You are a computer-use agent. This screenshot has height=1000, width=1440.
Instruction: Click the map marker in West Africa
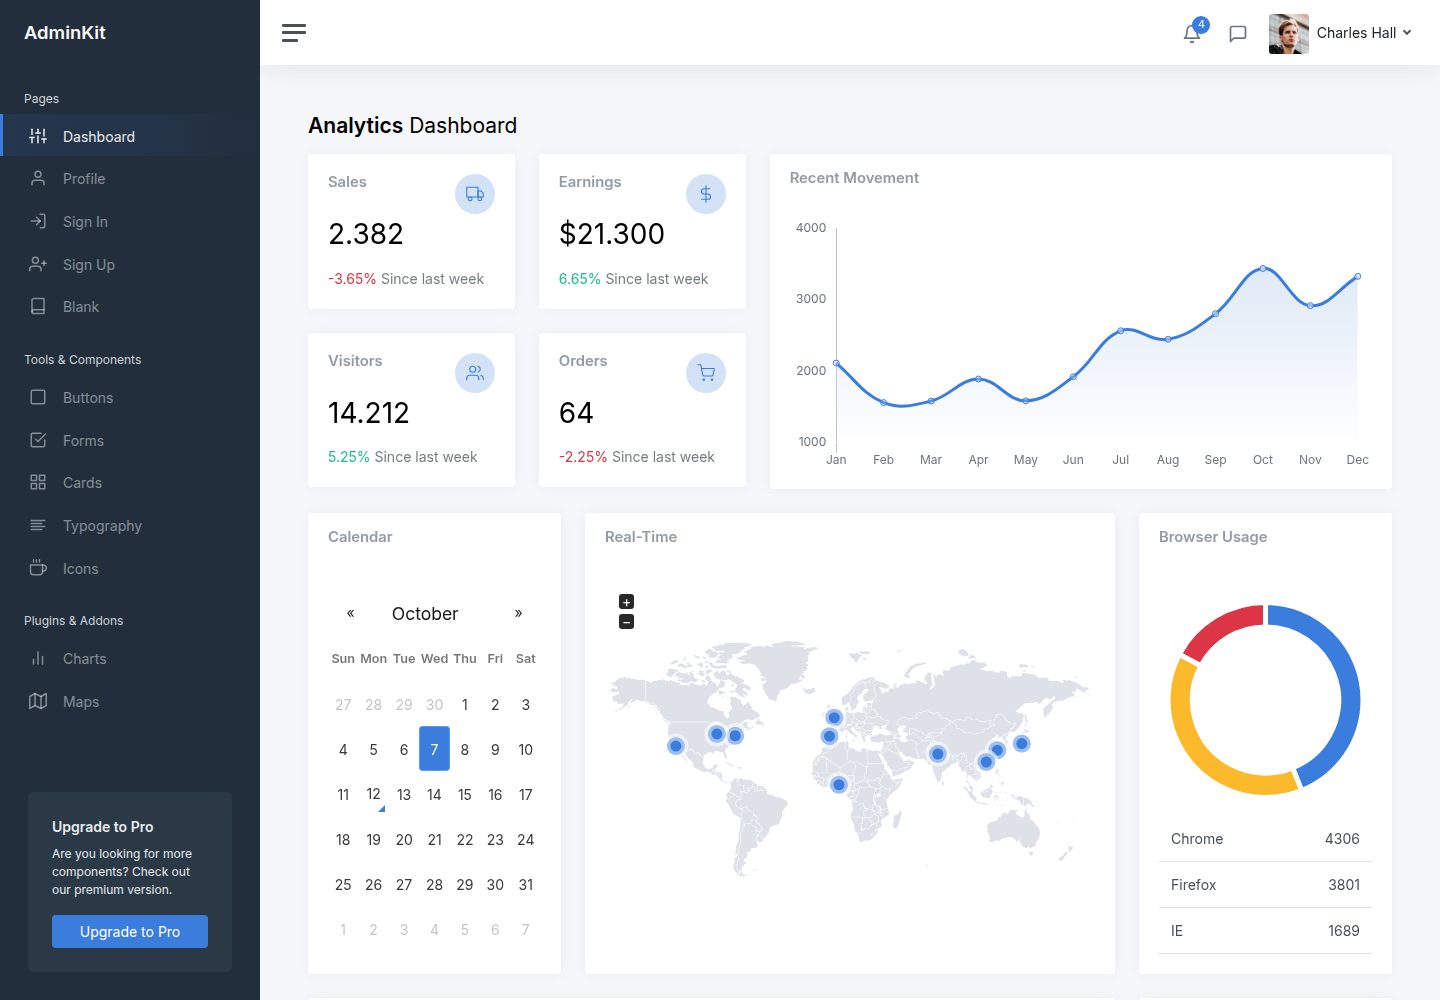(839, 785)
